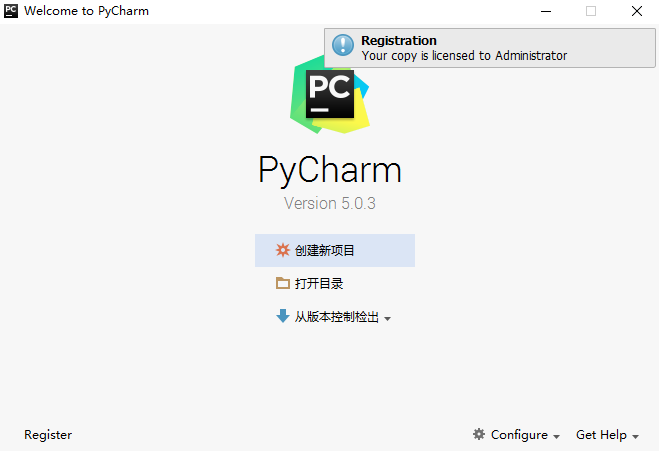659x451 pixels.
Task: Choose 从版本控制检出 to check out a project
Action: pyautogui.click(x=337, y=316)
